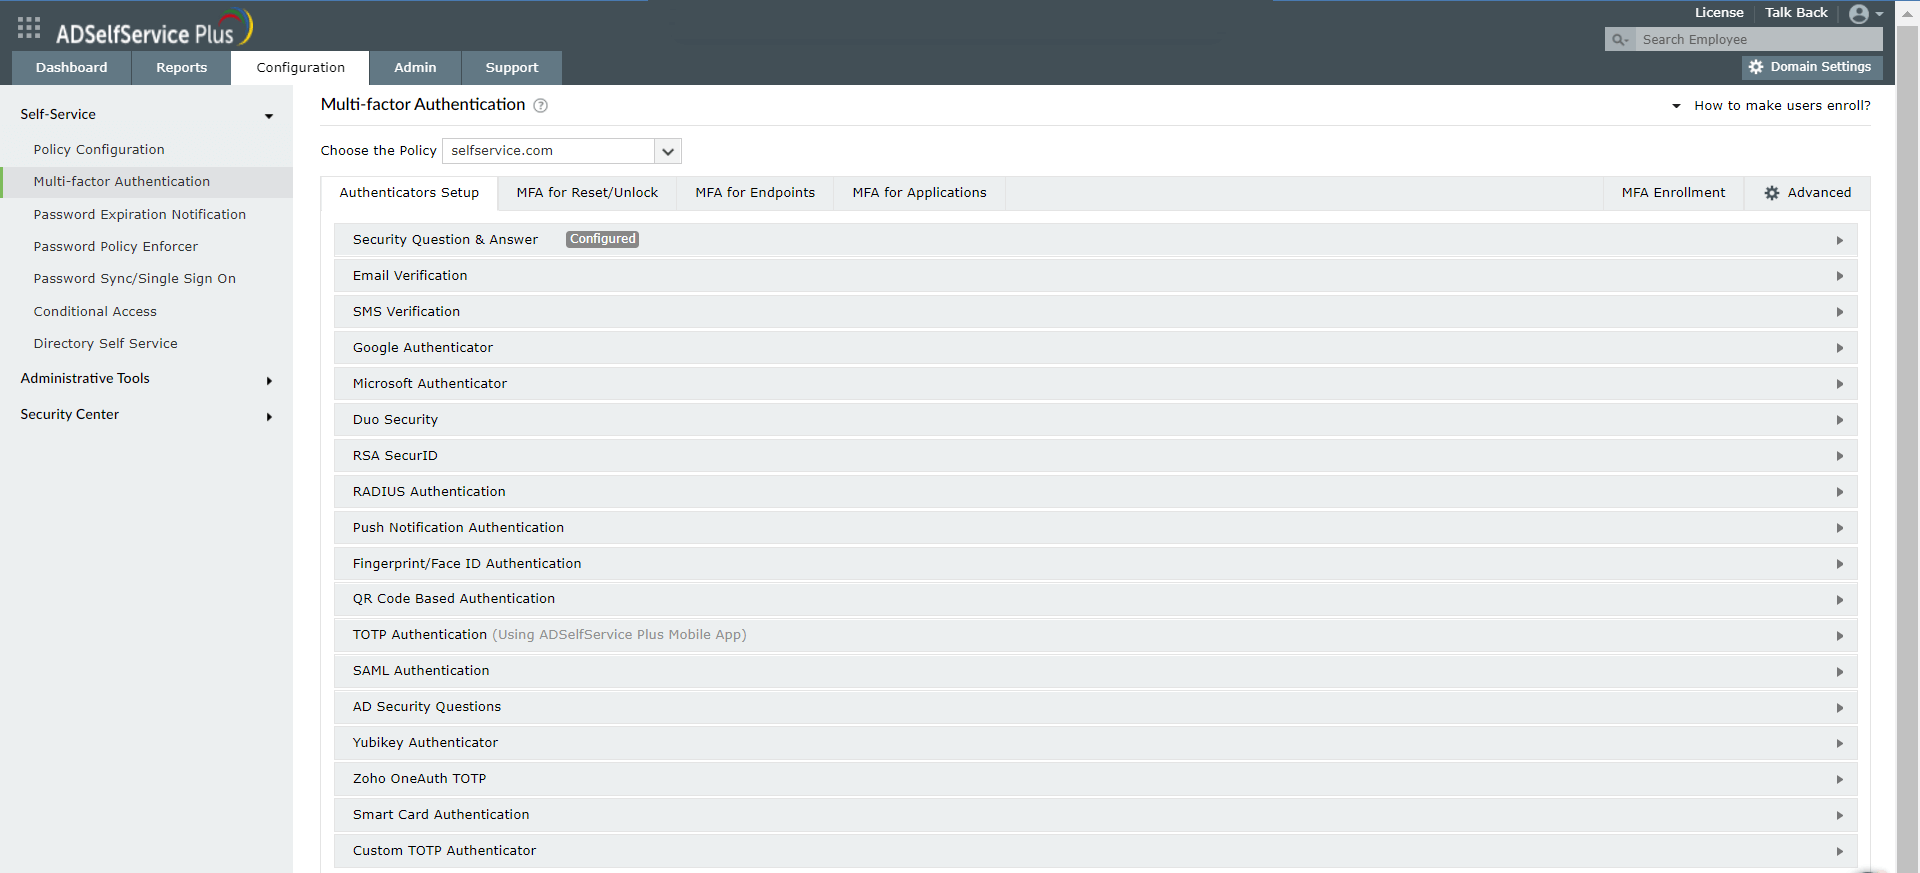
Task: Expand the Security Center section
Action: (147, 415)
